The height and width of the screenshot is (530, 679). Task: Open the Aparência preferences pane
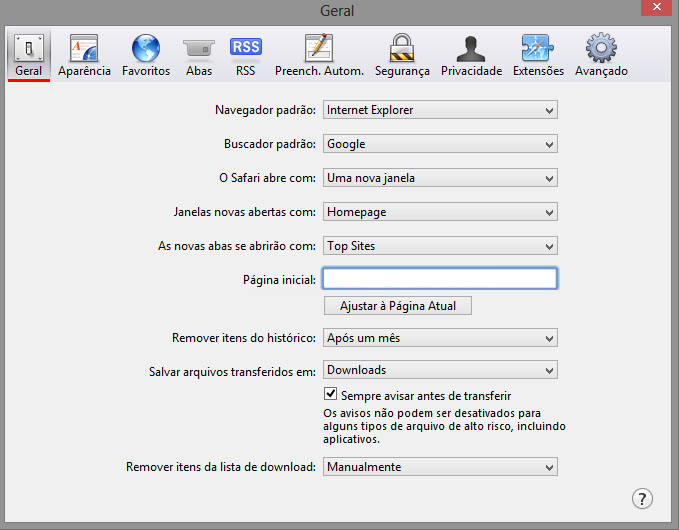coord(84,55)
